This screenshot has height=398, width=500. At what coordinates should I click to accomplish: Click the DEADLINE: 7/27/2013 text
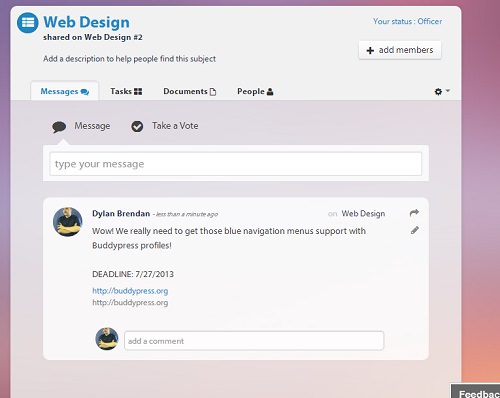[133, 274]
